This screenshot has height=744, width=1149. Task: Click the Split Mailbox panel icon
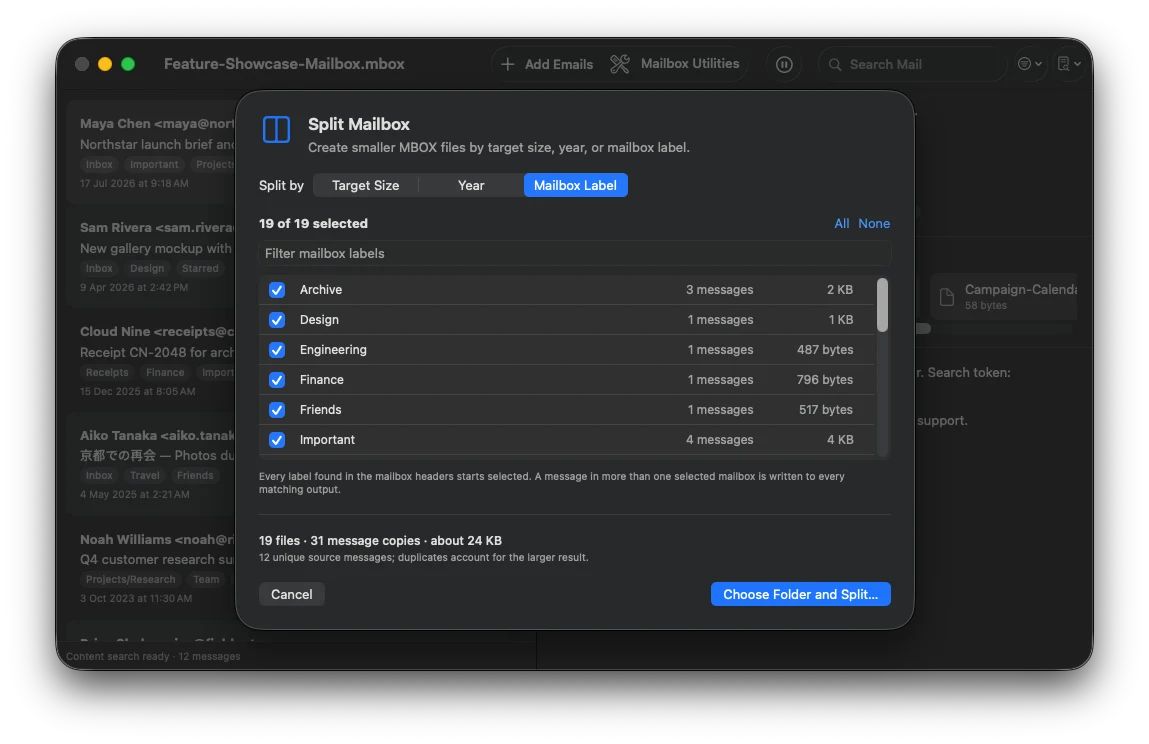276,130
